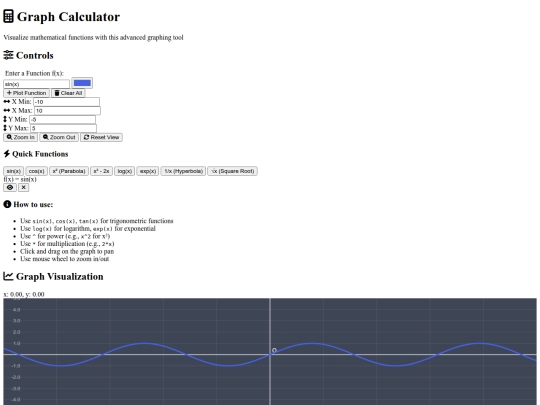The image size is (540, 405).
Task: Click the Zoom In button
Action: tap(21, 137)
